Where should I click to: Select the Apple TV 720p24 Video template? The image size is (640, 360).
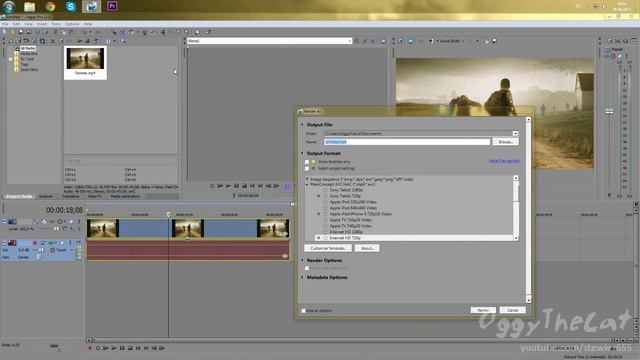click(x=351, y=220)
